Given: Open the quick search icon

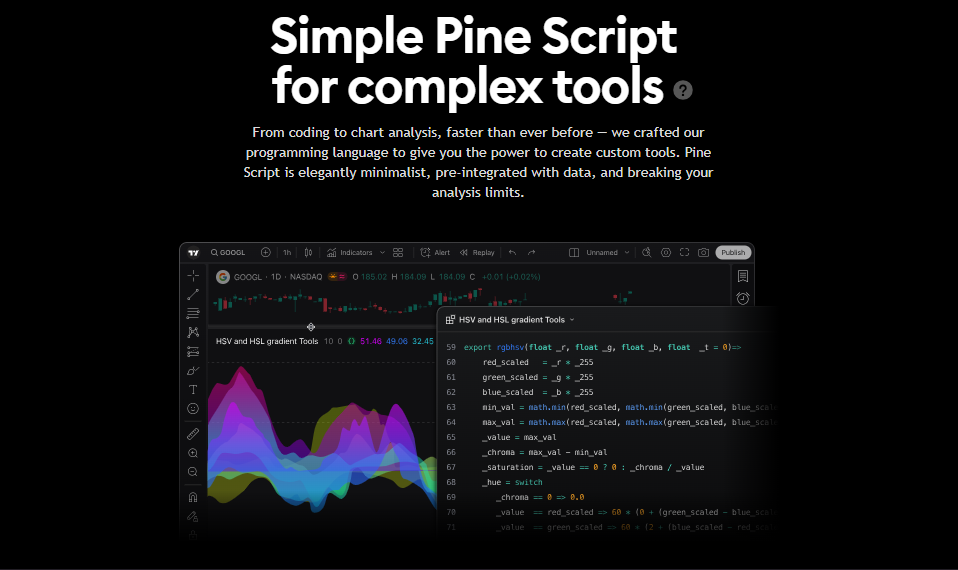Looking at the screenshot, I should tap(646, 252).
